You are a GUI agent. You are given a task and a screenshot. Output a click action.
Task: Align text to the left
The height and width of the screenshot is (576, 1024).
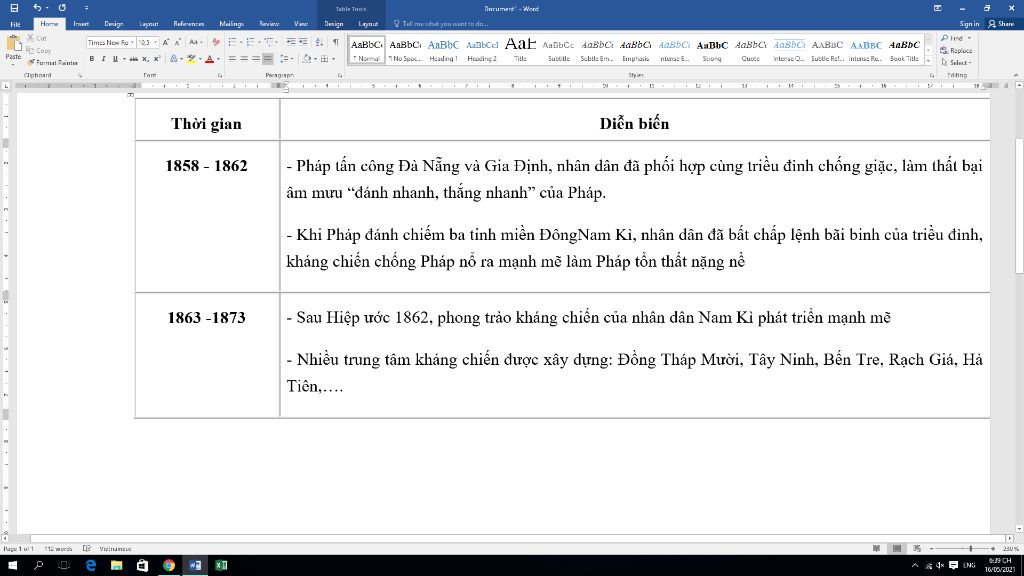coord(232,59)
